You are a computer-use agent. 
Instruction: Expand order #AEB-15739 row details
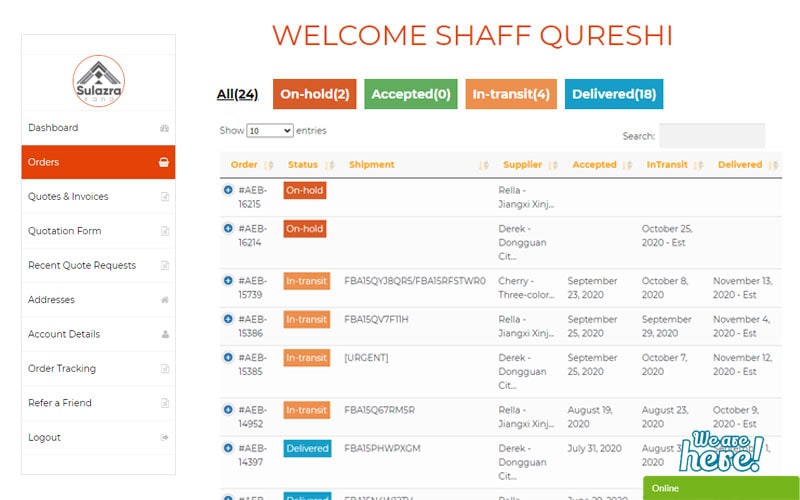tap(228, 281)
